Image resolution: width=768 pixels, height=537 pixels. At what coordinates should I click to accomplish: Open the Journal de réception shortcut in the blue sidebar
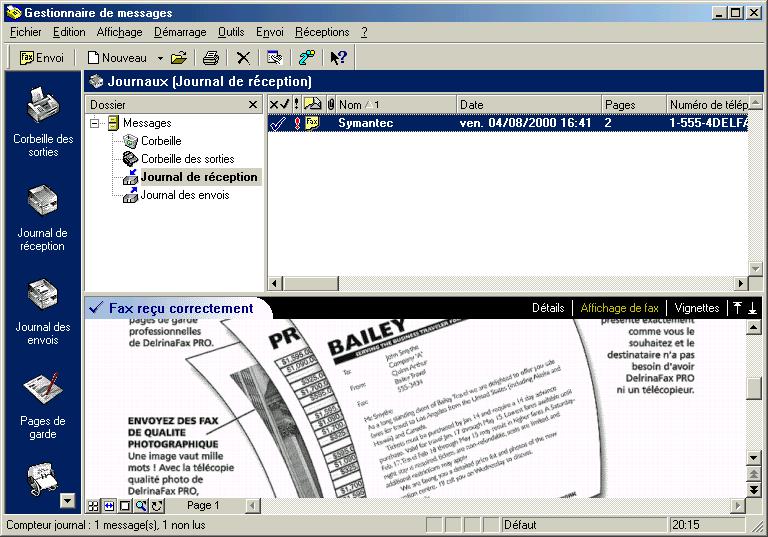coord(43,218)
